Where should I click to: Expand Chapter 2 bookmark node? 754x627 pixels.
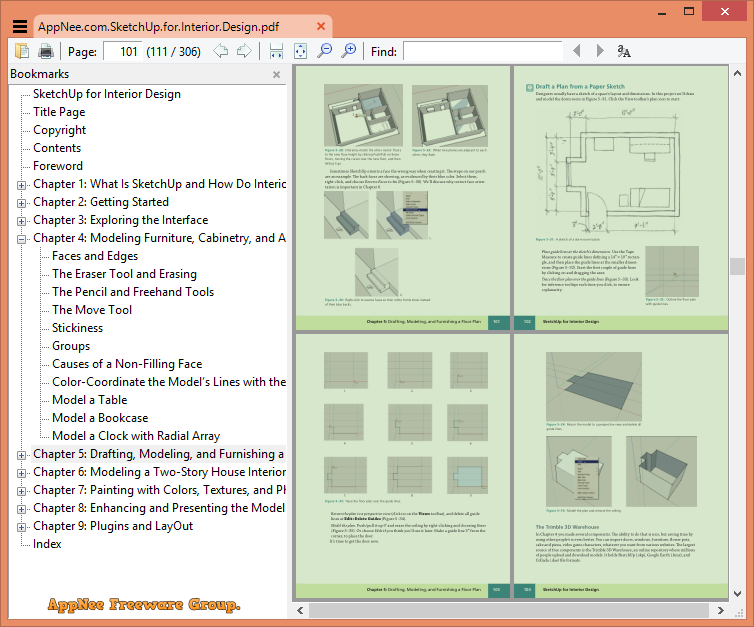tap(21, 203)
